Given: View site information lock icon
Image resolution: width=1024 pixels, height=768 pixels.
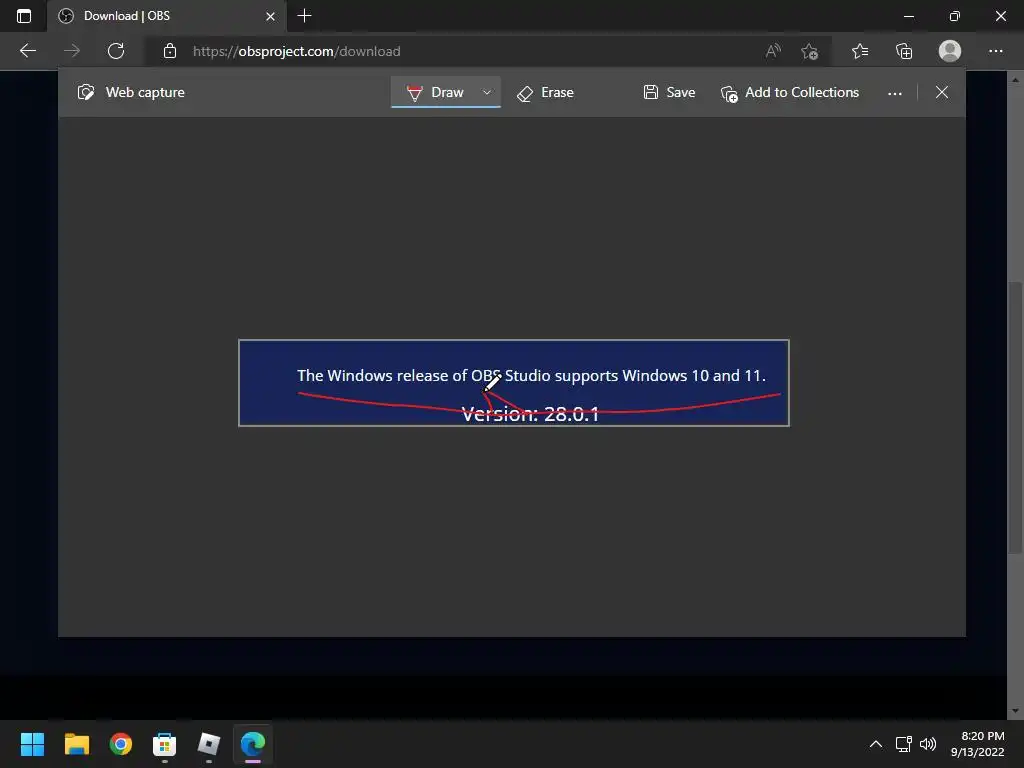Looking at the screenshot, I should pos(170,51).
